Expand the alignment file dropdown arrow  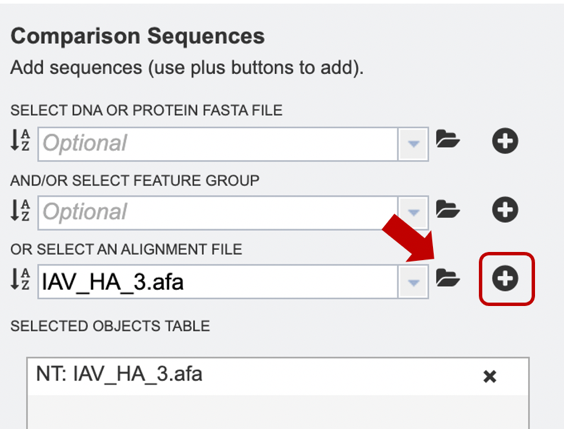[413, 282]
